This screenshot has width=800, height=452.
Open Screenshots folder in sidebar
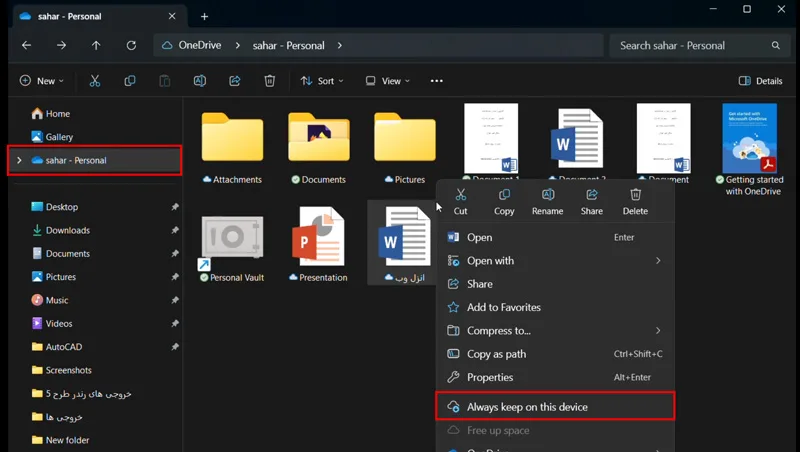(62, 370)
